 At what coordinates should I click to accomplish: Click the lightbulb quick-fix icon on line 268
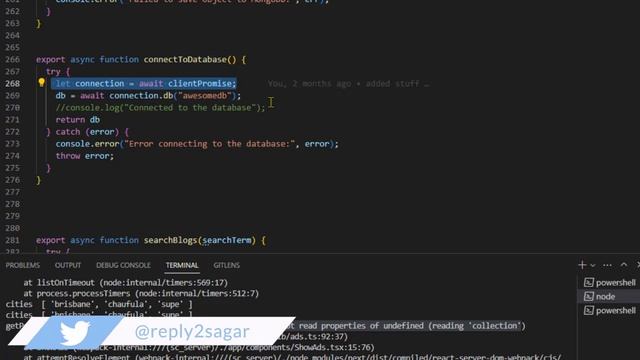coord(42,82)
